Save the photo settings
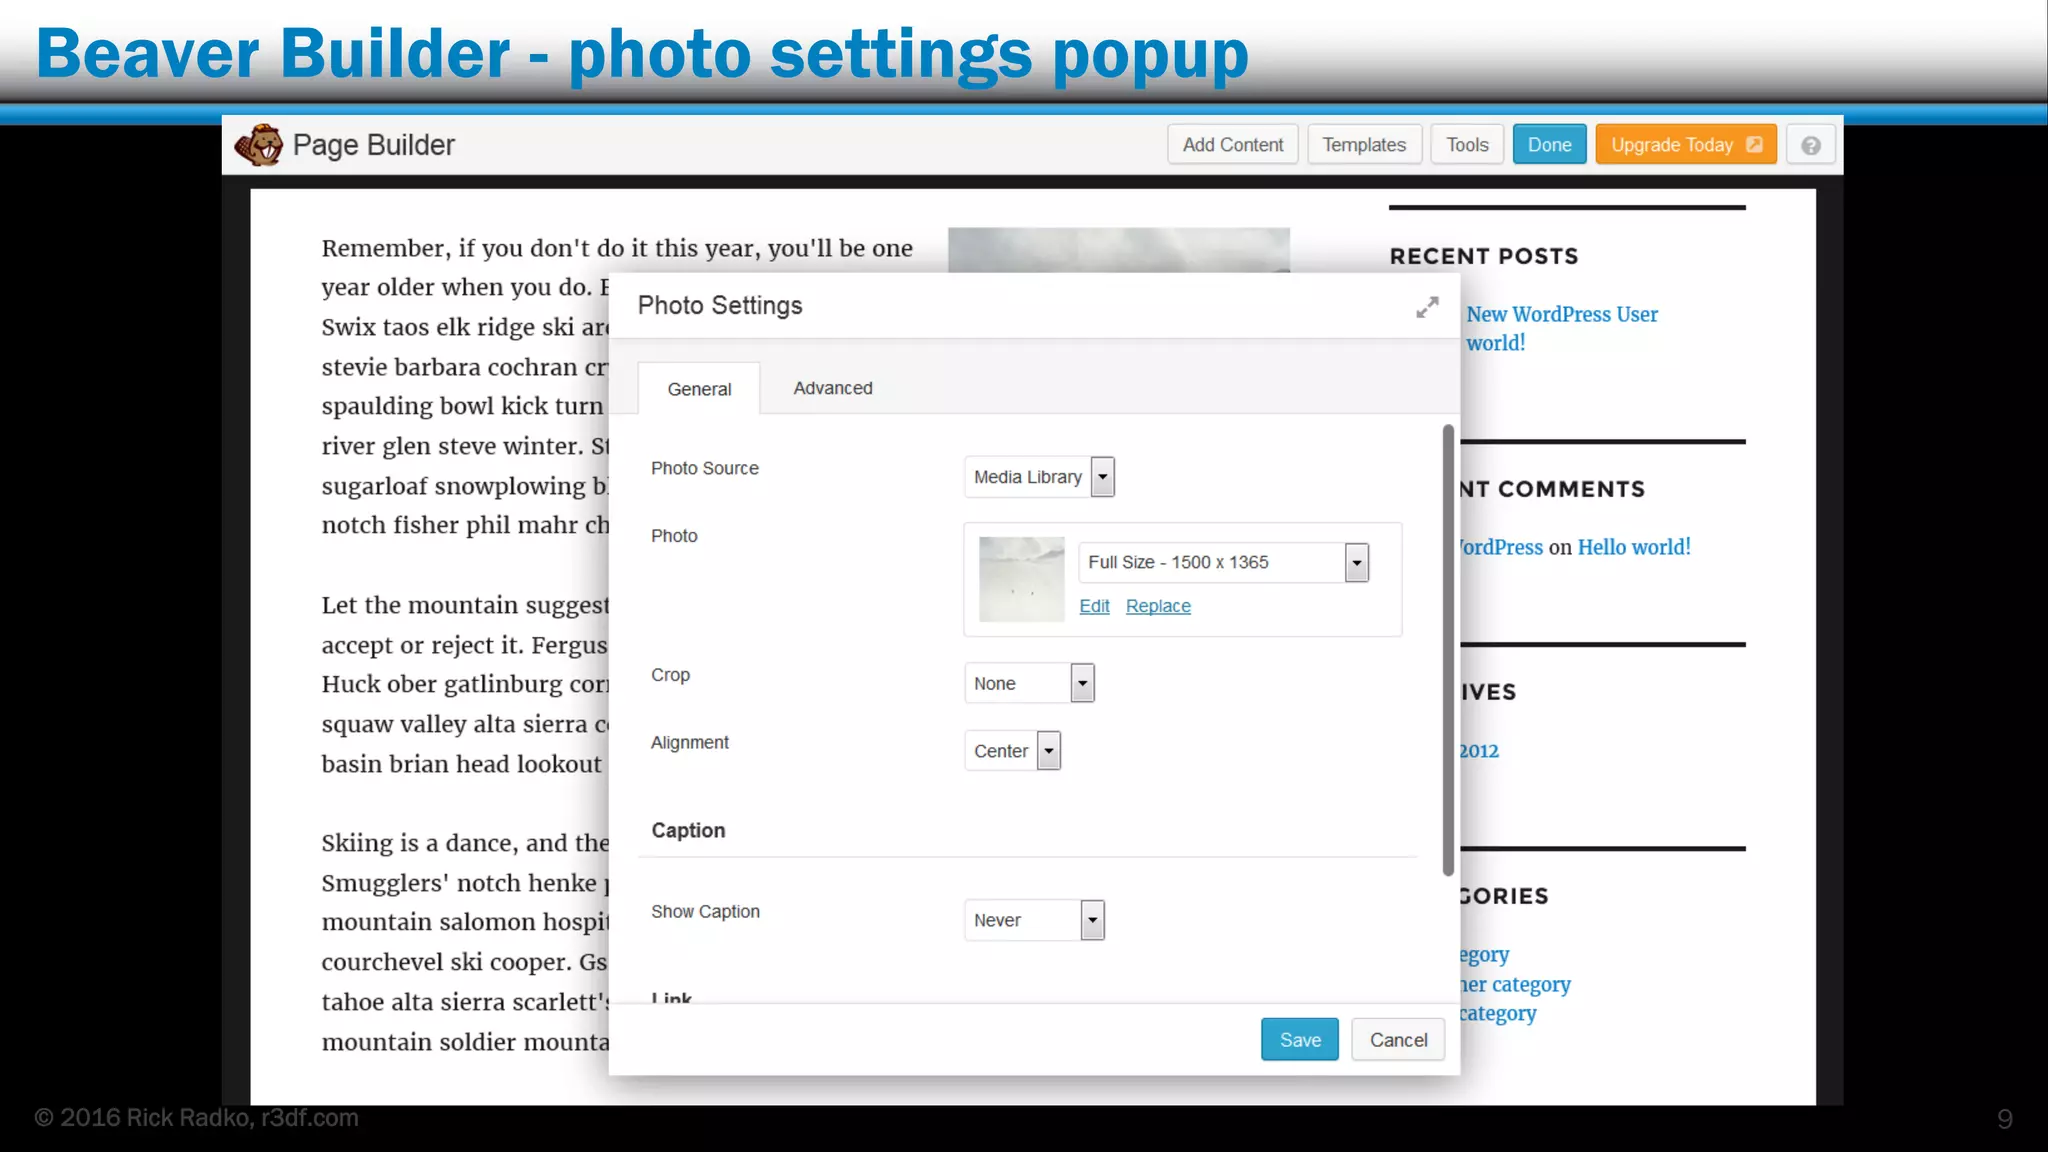The height and width of the screenshot is (1152, 2048). pyautogui.click(x=1299, y=1040)
